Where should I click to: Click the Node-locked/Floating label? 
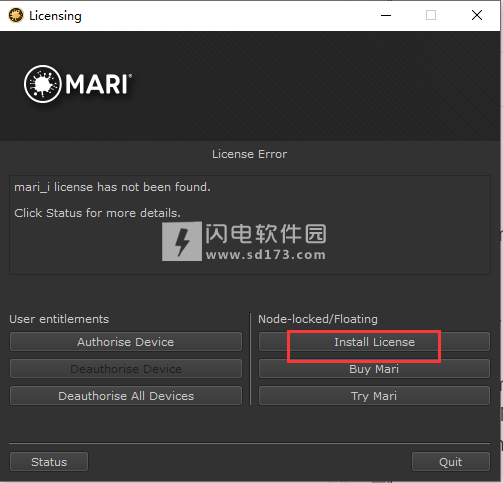[318, 319]
